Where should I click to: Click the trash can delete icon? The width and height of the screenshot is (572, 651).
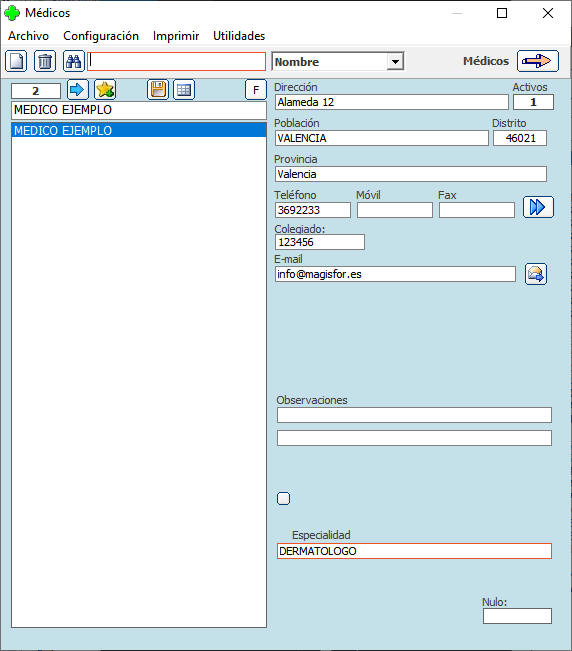pos(45,61)
